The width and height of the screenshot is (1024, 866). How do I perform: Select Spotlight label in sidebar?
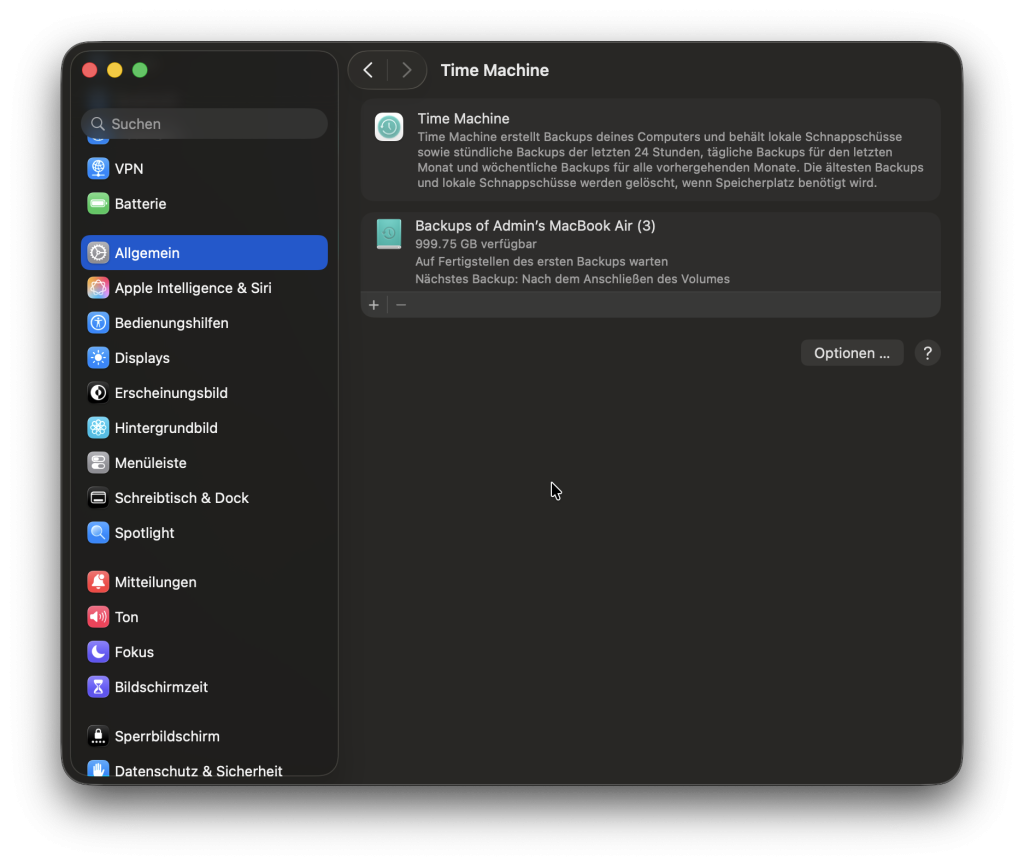tap(144, 533)
